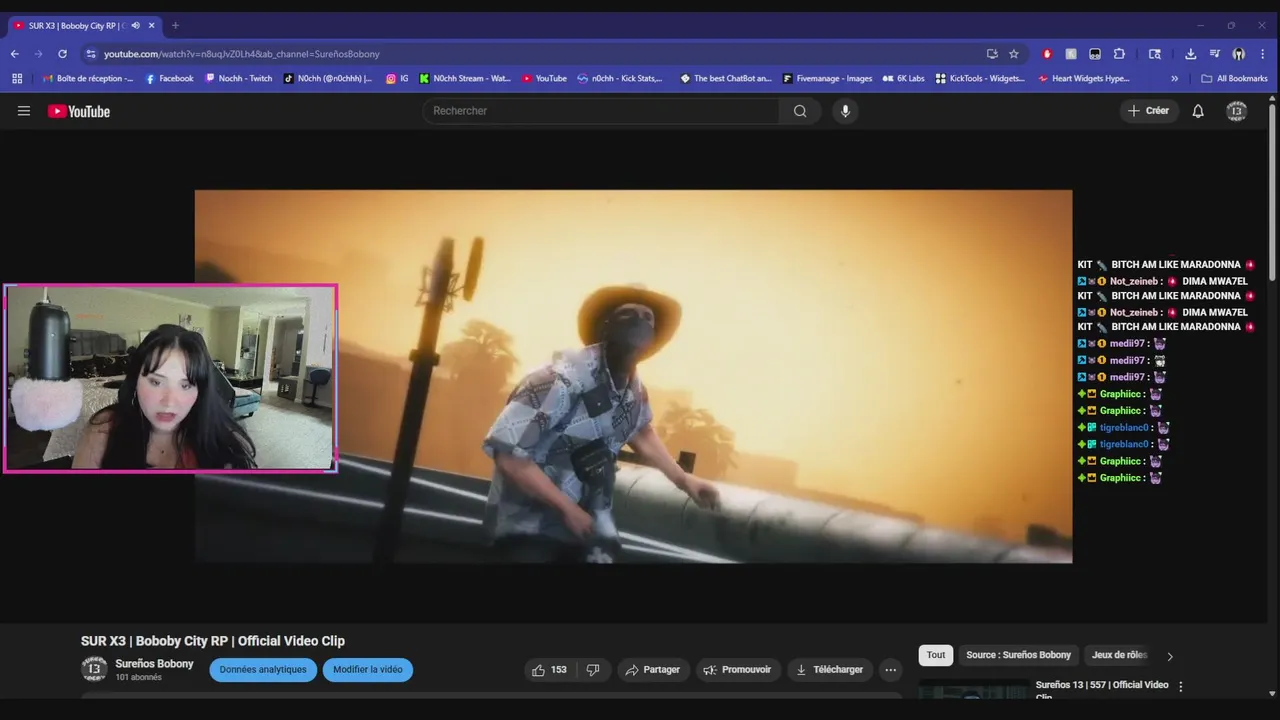Image resolution: width=1280 pixels, height=720 pixels.
Task: Open the YouTube hamburger guide menu
Action: (x=24, y=111)
